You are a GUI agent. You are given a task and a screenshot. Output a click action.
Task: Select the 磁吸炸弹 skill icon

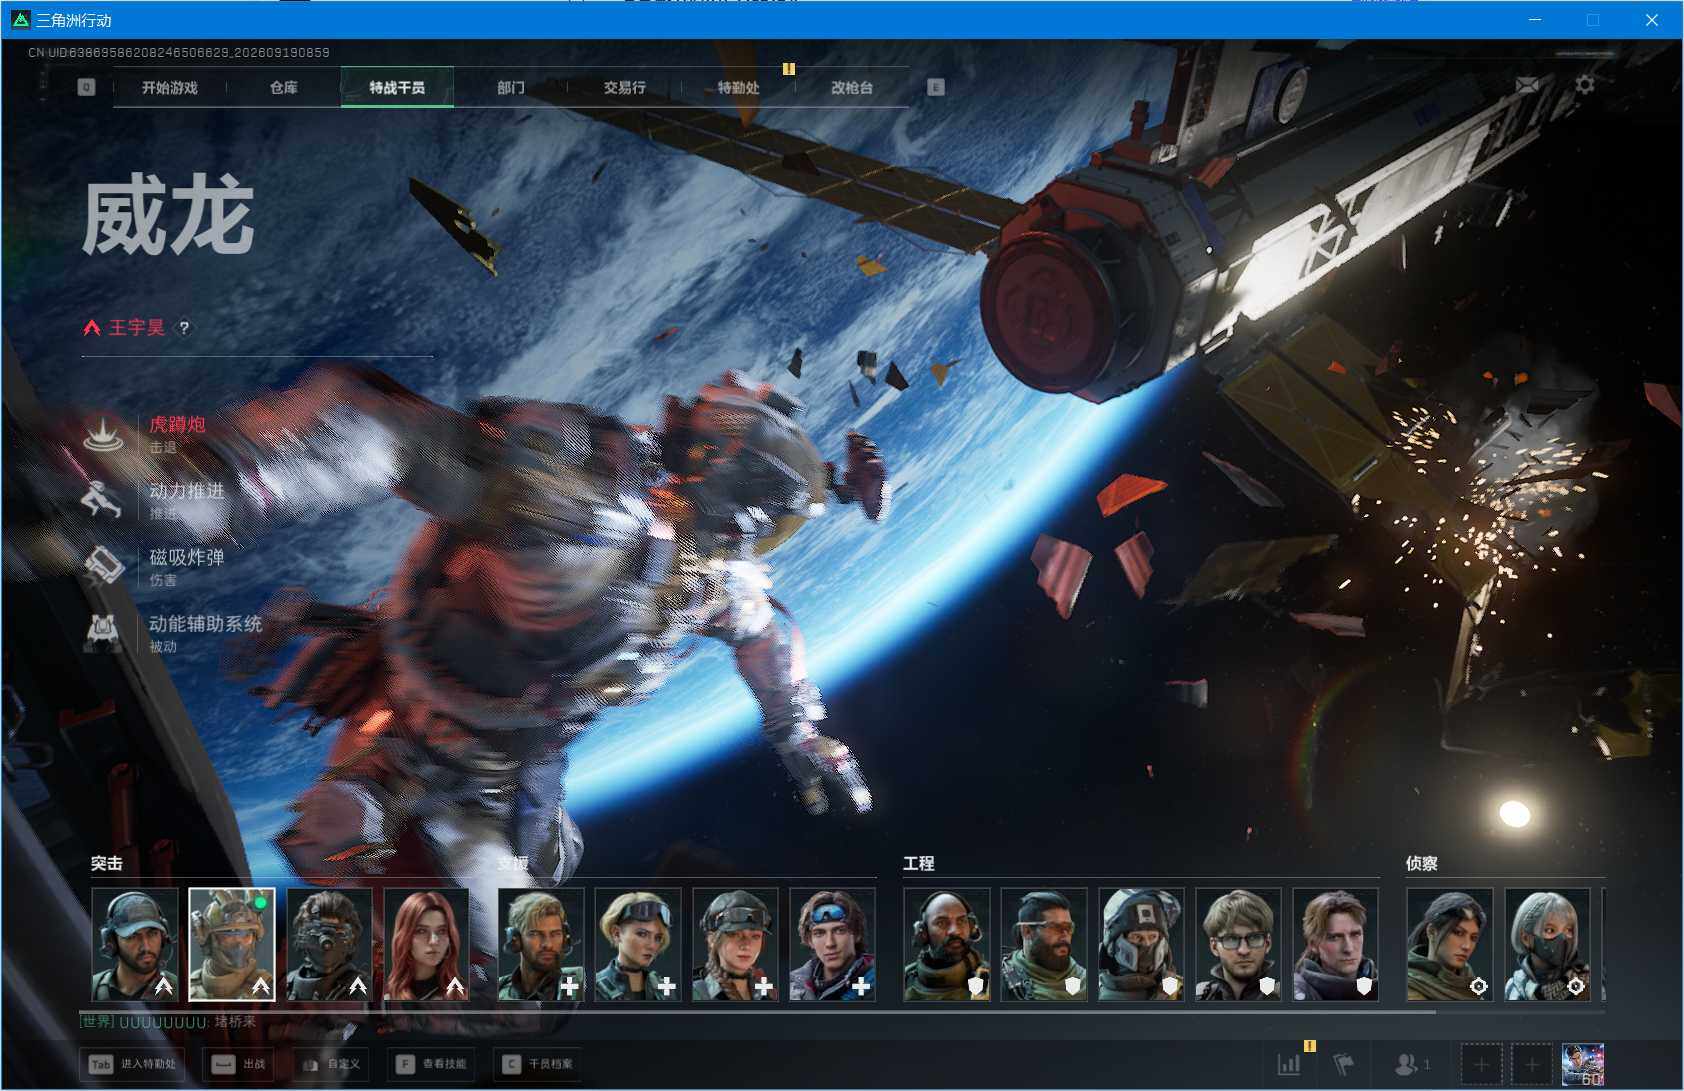click(x=103, y=566)
